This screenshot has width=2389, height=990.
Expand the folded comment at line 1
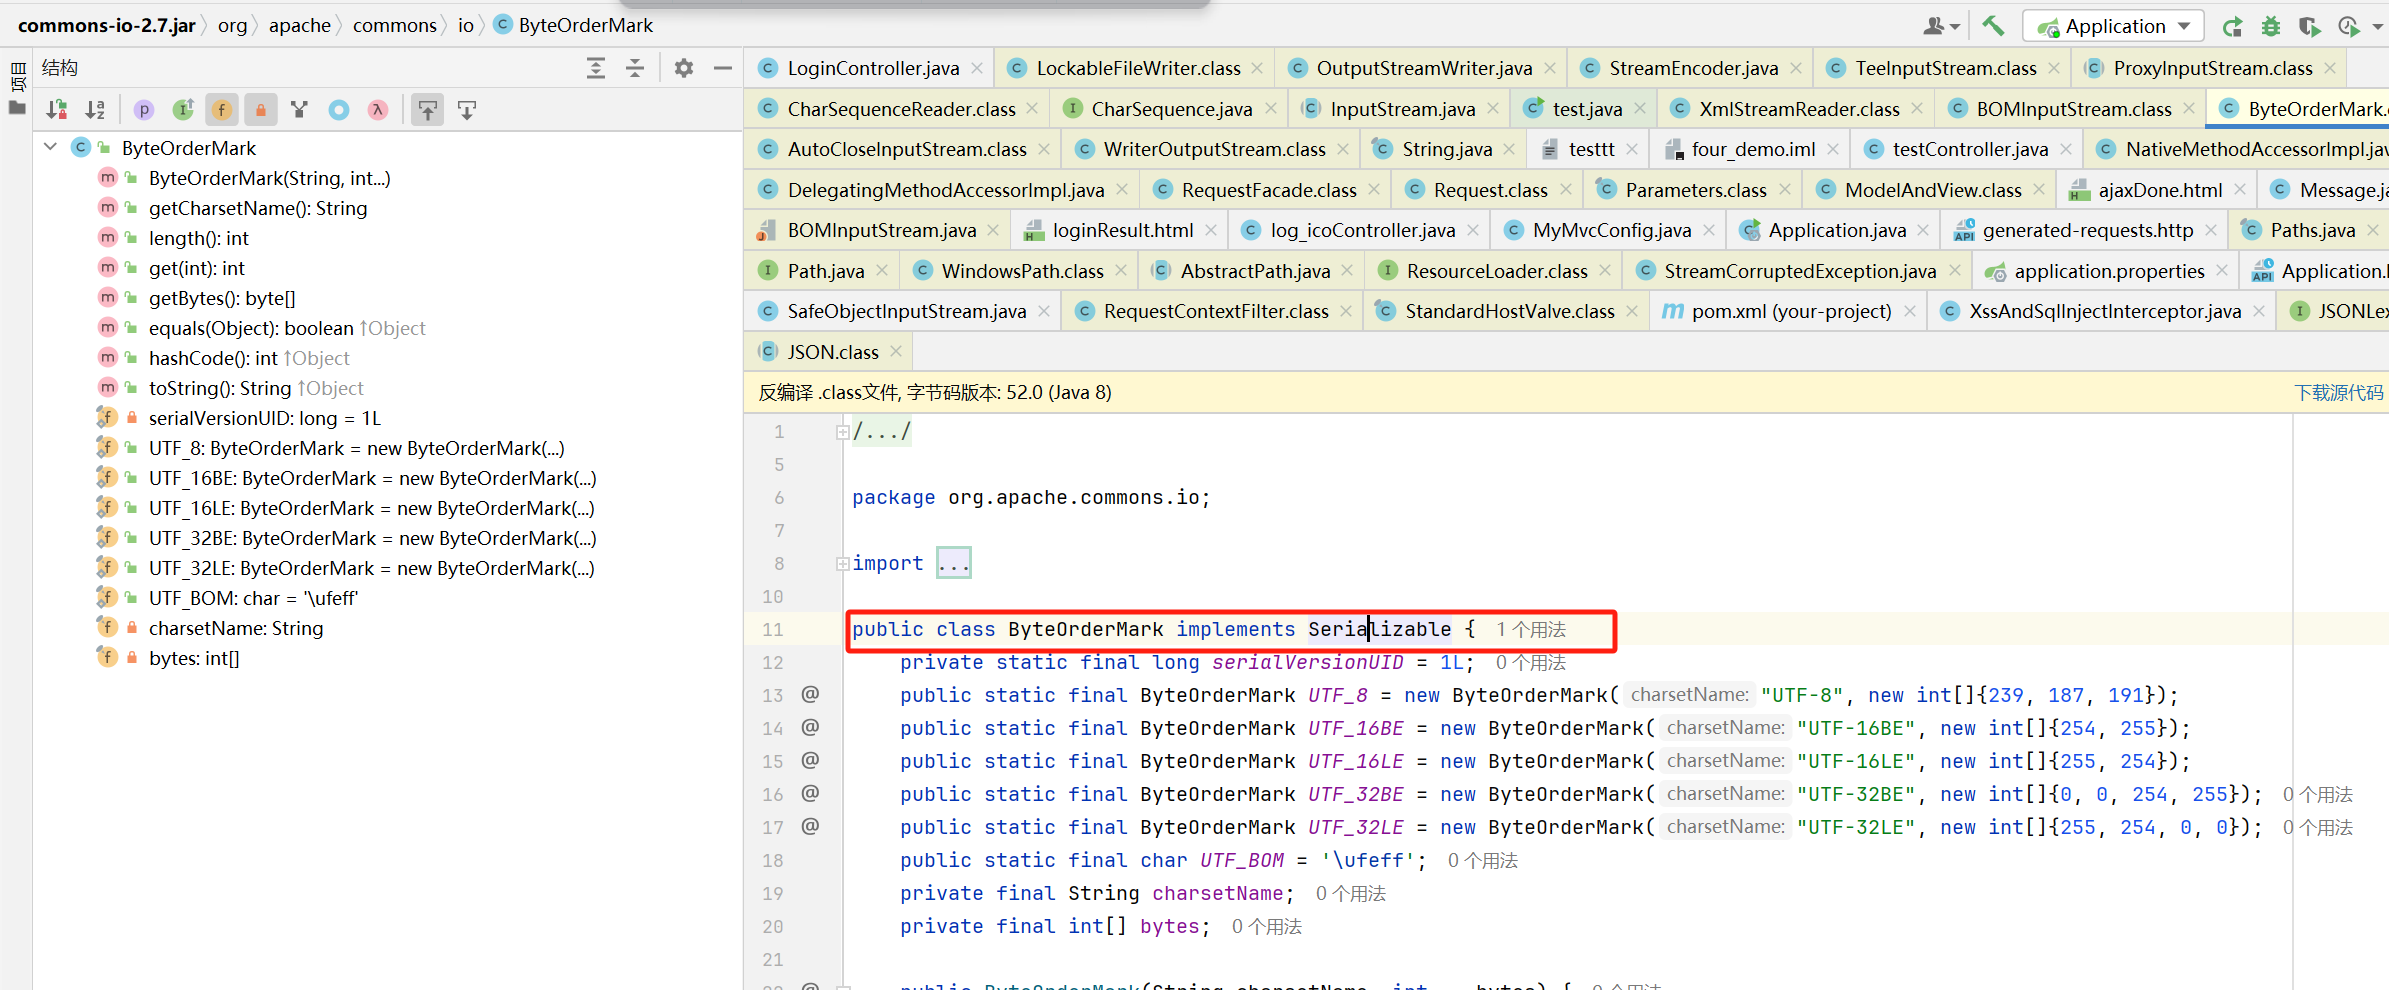(843, 432)
